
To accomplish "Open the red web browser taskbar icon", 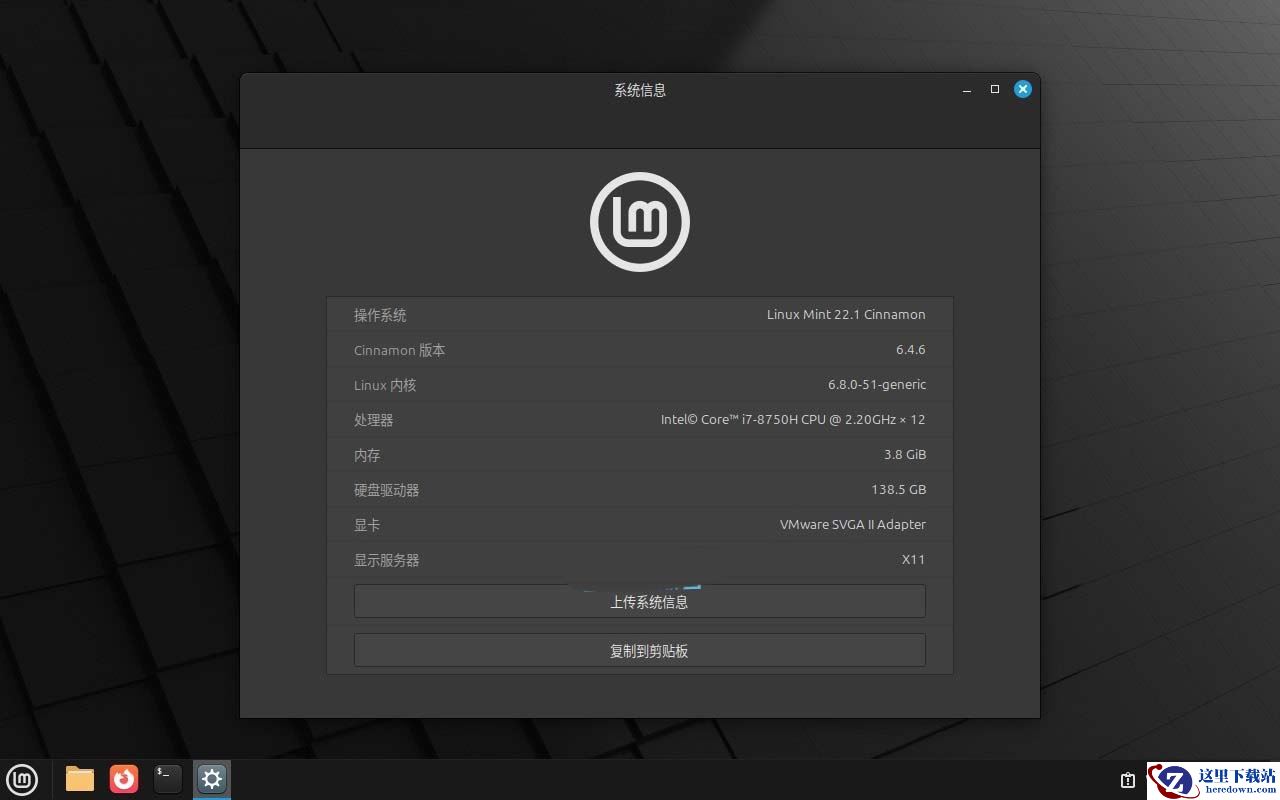I will (x=124, y=779).
